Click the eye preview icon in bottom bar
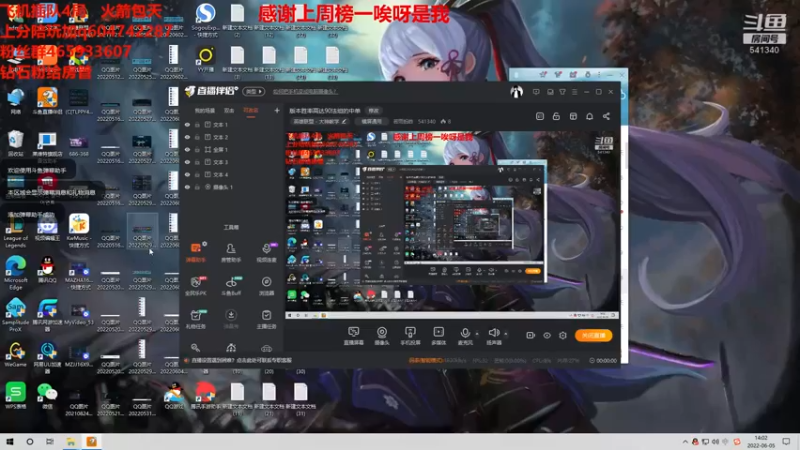This screenshot has height=450, width=800. point(546,335)
